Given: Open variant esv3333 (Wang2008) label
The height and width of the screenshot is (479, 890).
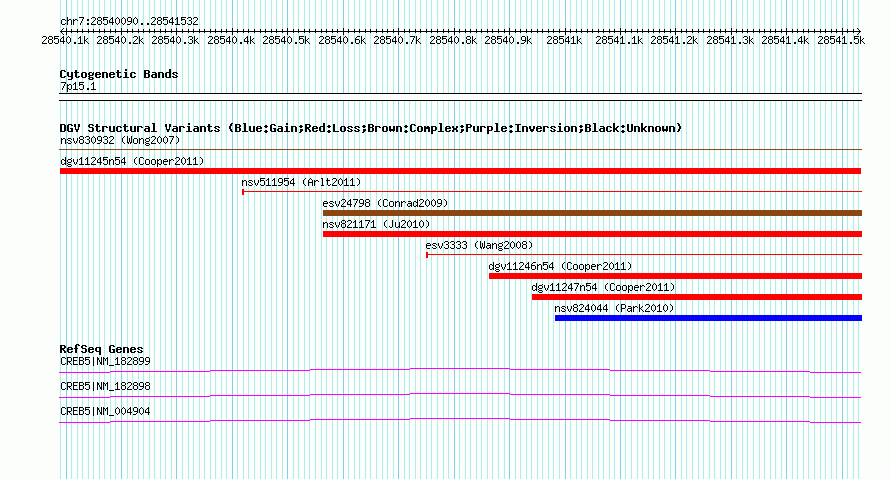Looking at the screenshot, I should [x=479, y=245].
